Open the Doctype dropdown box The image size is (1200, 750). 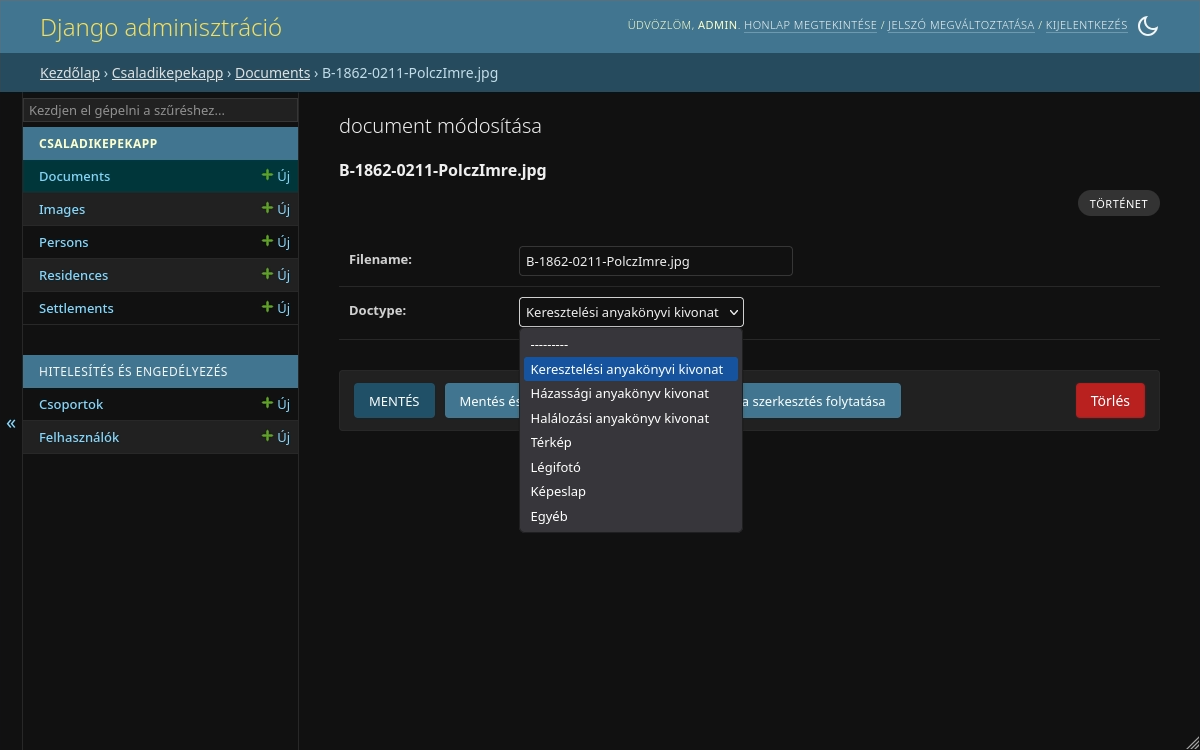click(631, 312)
